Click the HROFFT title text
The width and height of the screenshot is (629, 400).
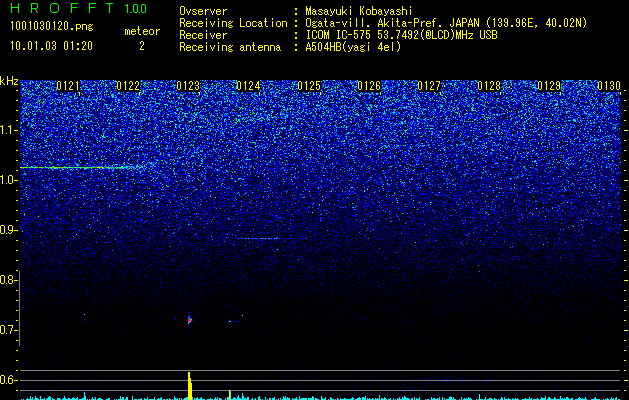coord(62,8)
